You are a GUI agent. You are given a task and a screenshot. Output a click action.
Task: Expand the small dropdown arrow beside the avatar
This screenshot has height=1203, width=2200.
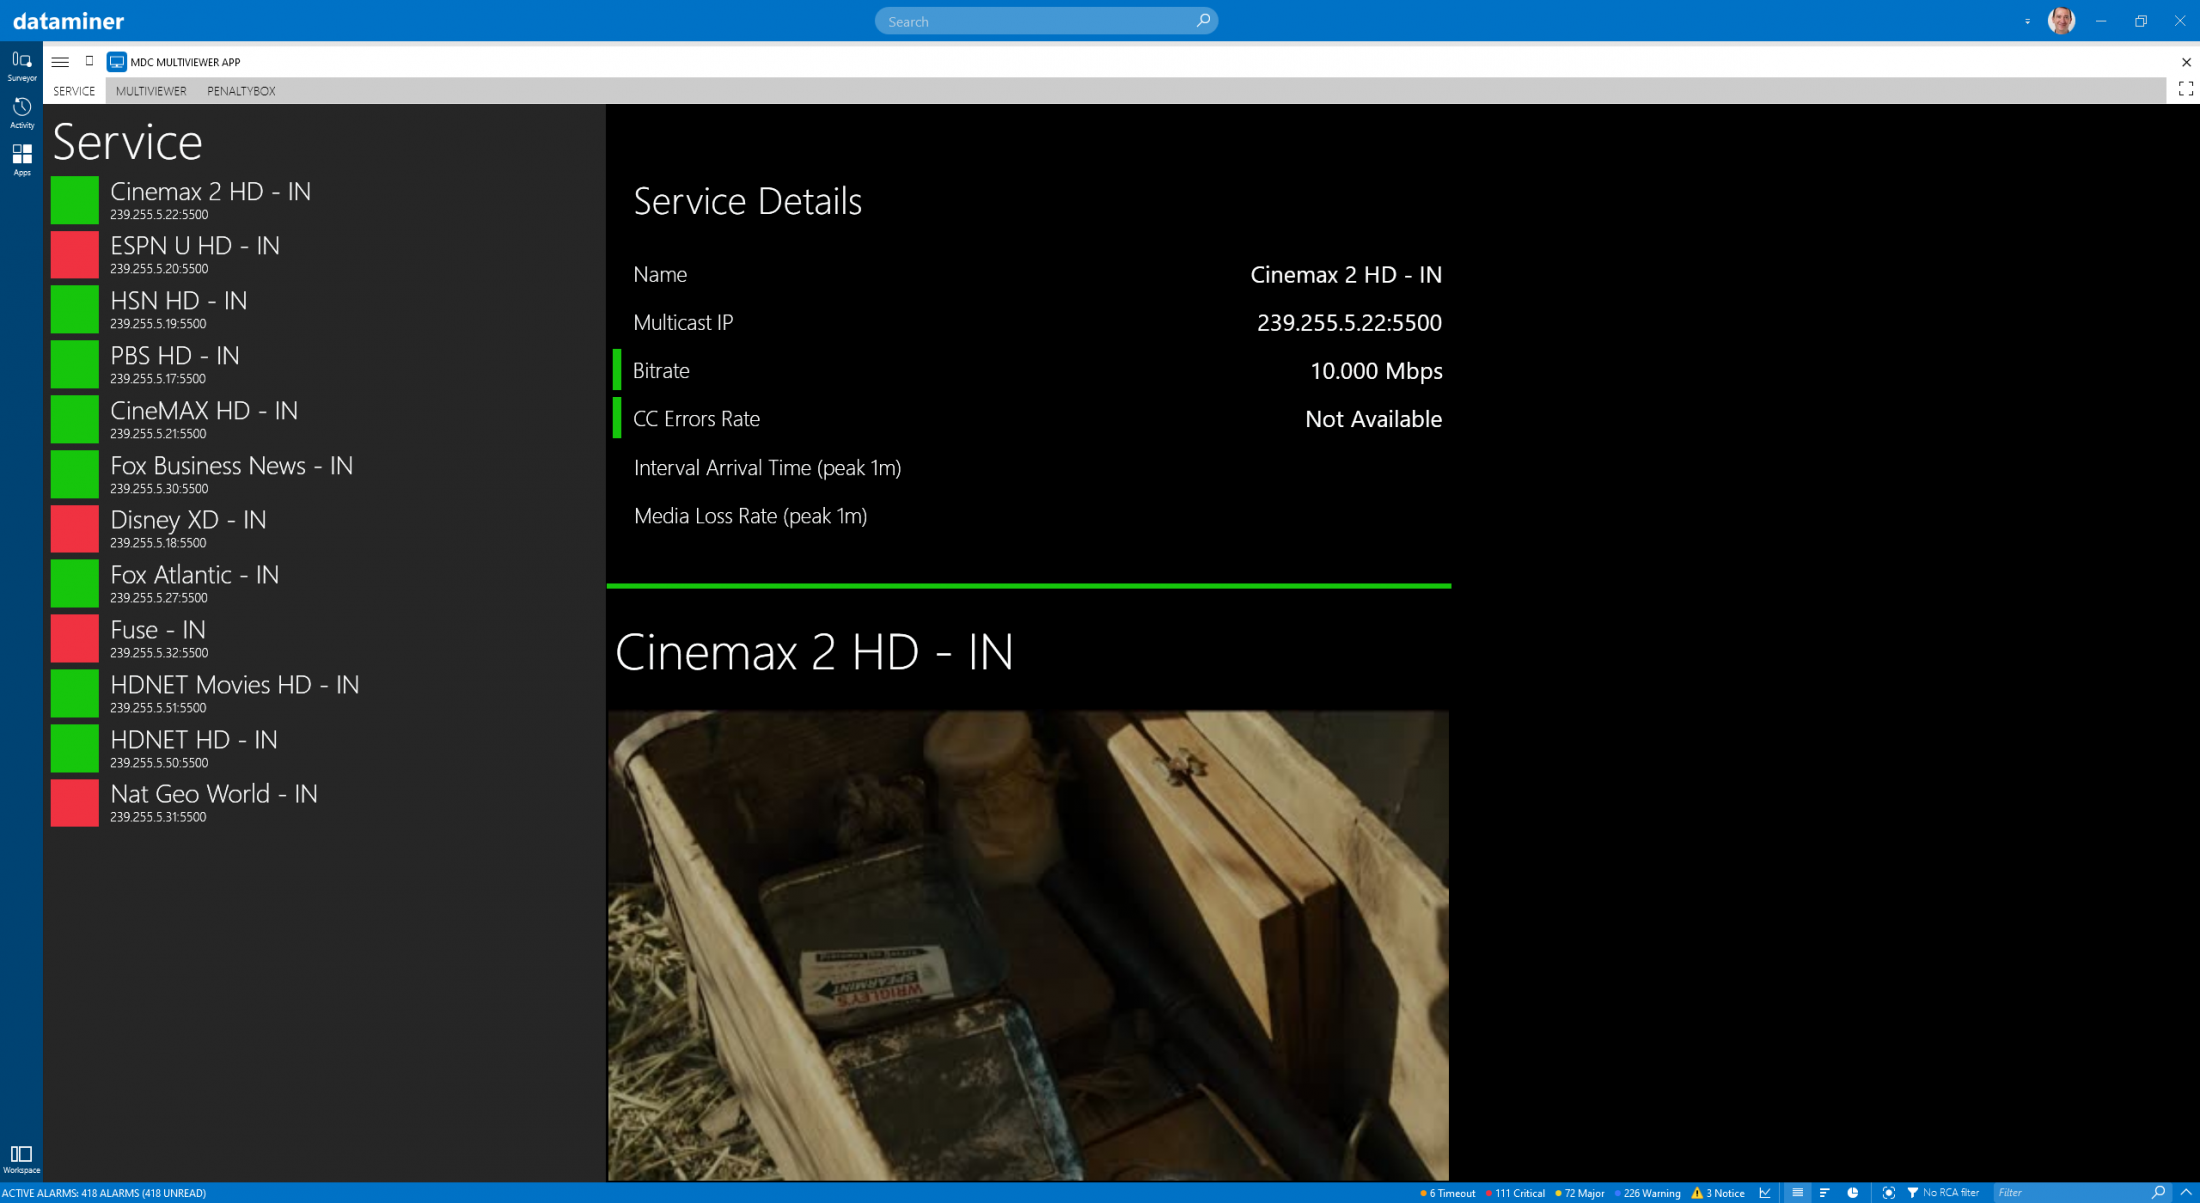2027,21
